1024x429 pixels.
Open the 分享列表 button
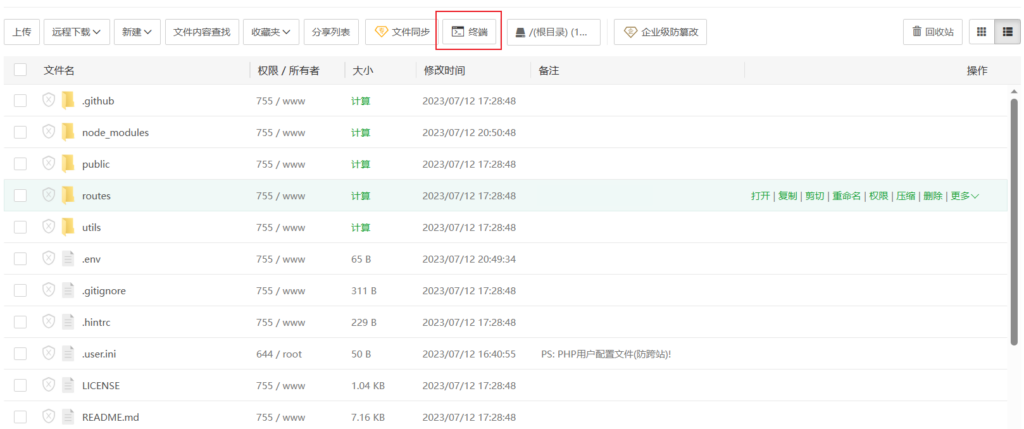click(331, 31)
